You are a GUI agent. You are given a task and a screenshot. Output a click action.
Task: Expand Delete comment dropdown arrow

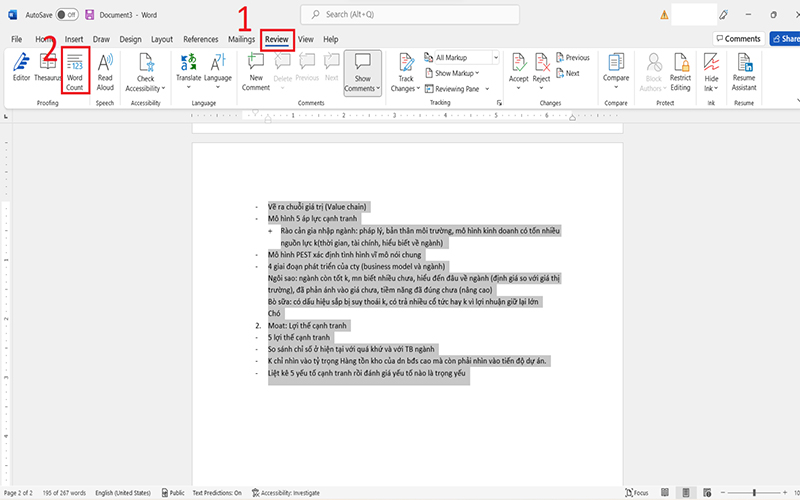[282, 88]
